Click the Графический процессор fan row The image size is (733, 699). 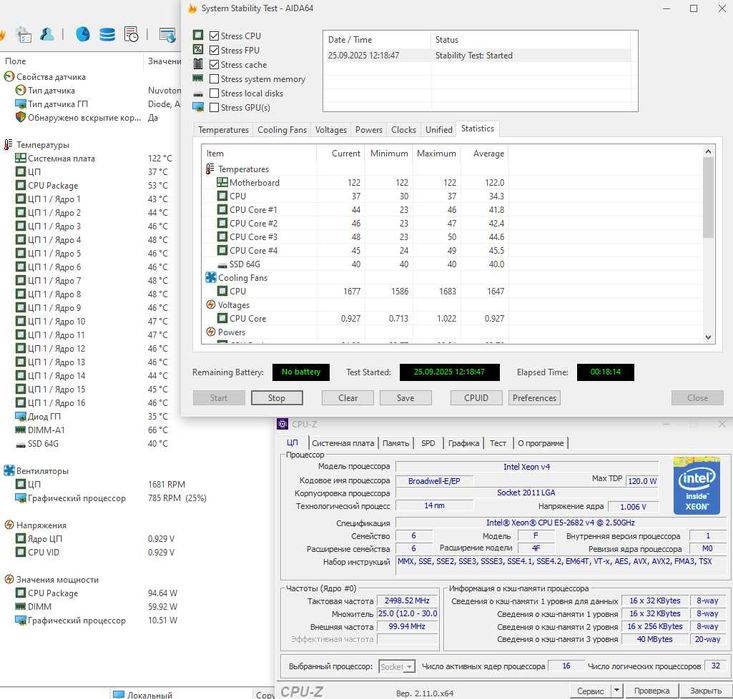coord(111,498)
